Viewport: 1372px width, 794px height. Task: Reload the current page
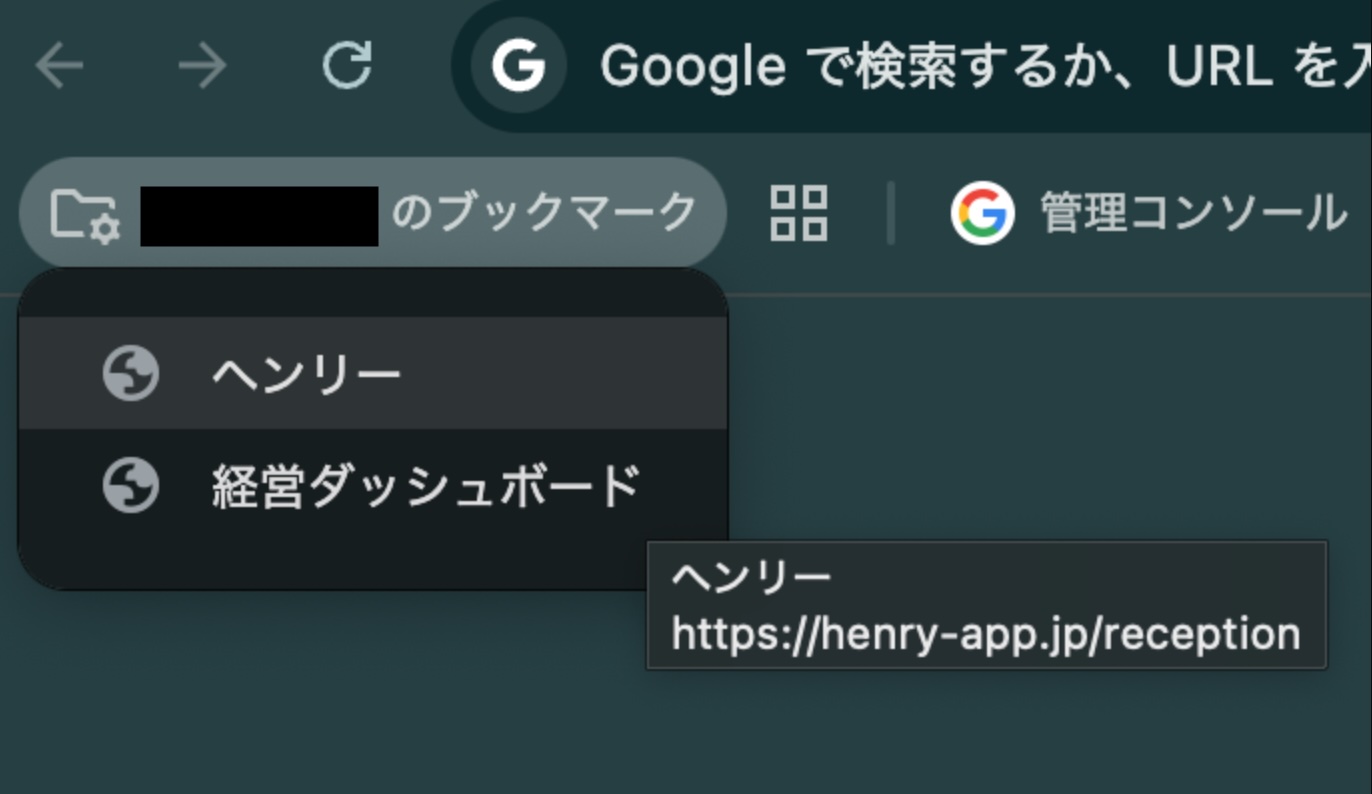click(x=347, y=67)
